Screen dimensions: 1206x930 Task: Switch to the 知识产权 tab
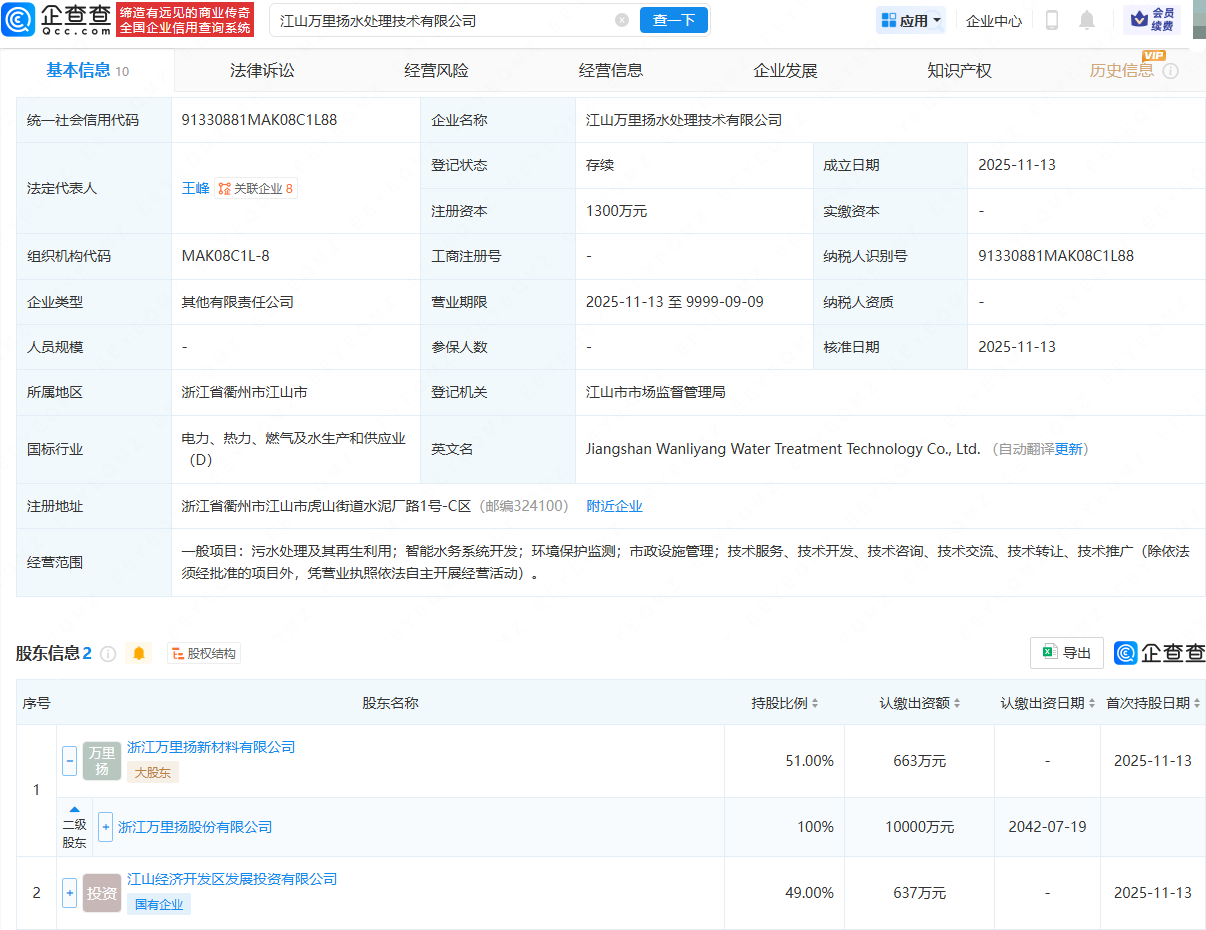[x=959, y=71]
